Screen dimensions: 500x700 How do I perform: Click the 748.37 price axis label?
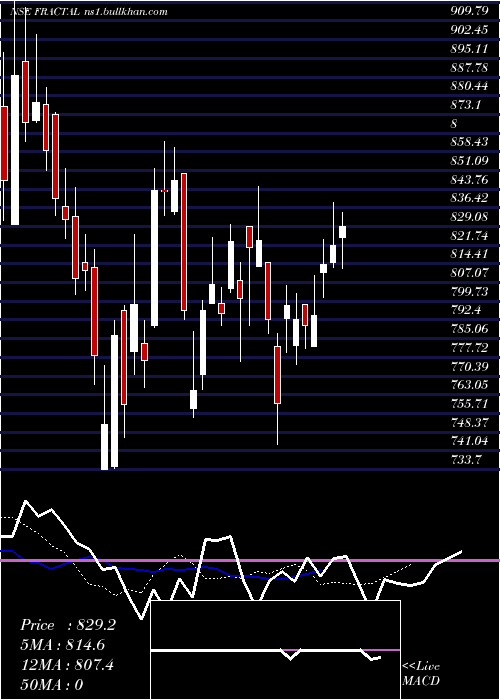tap(469, 422)
